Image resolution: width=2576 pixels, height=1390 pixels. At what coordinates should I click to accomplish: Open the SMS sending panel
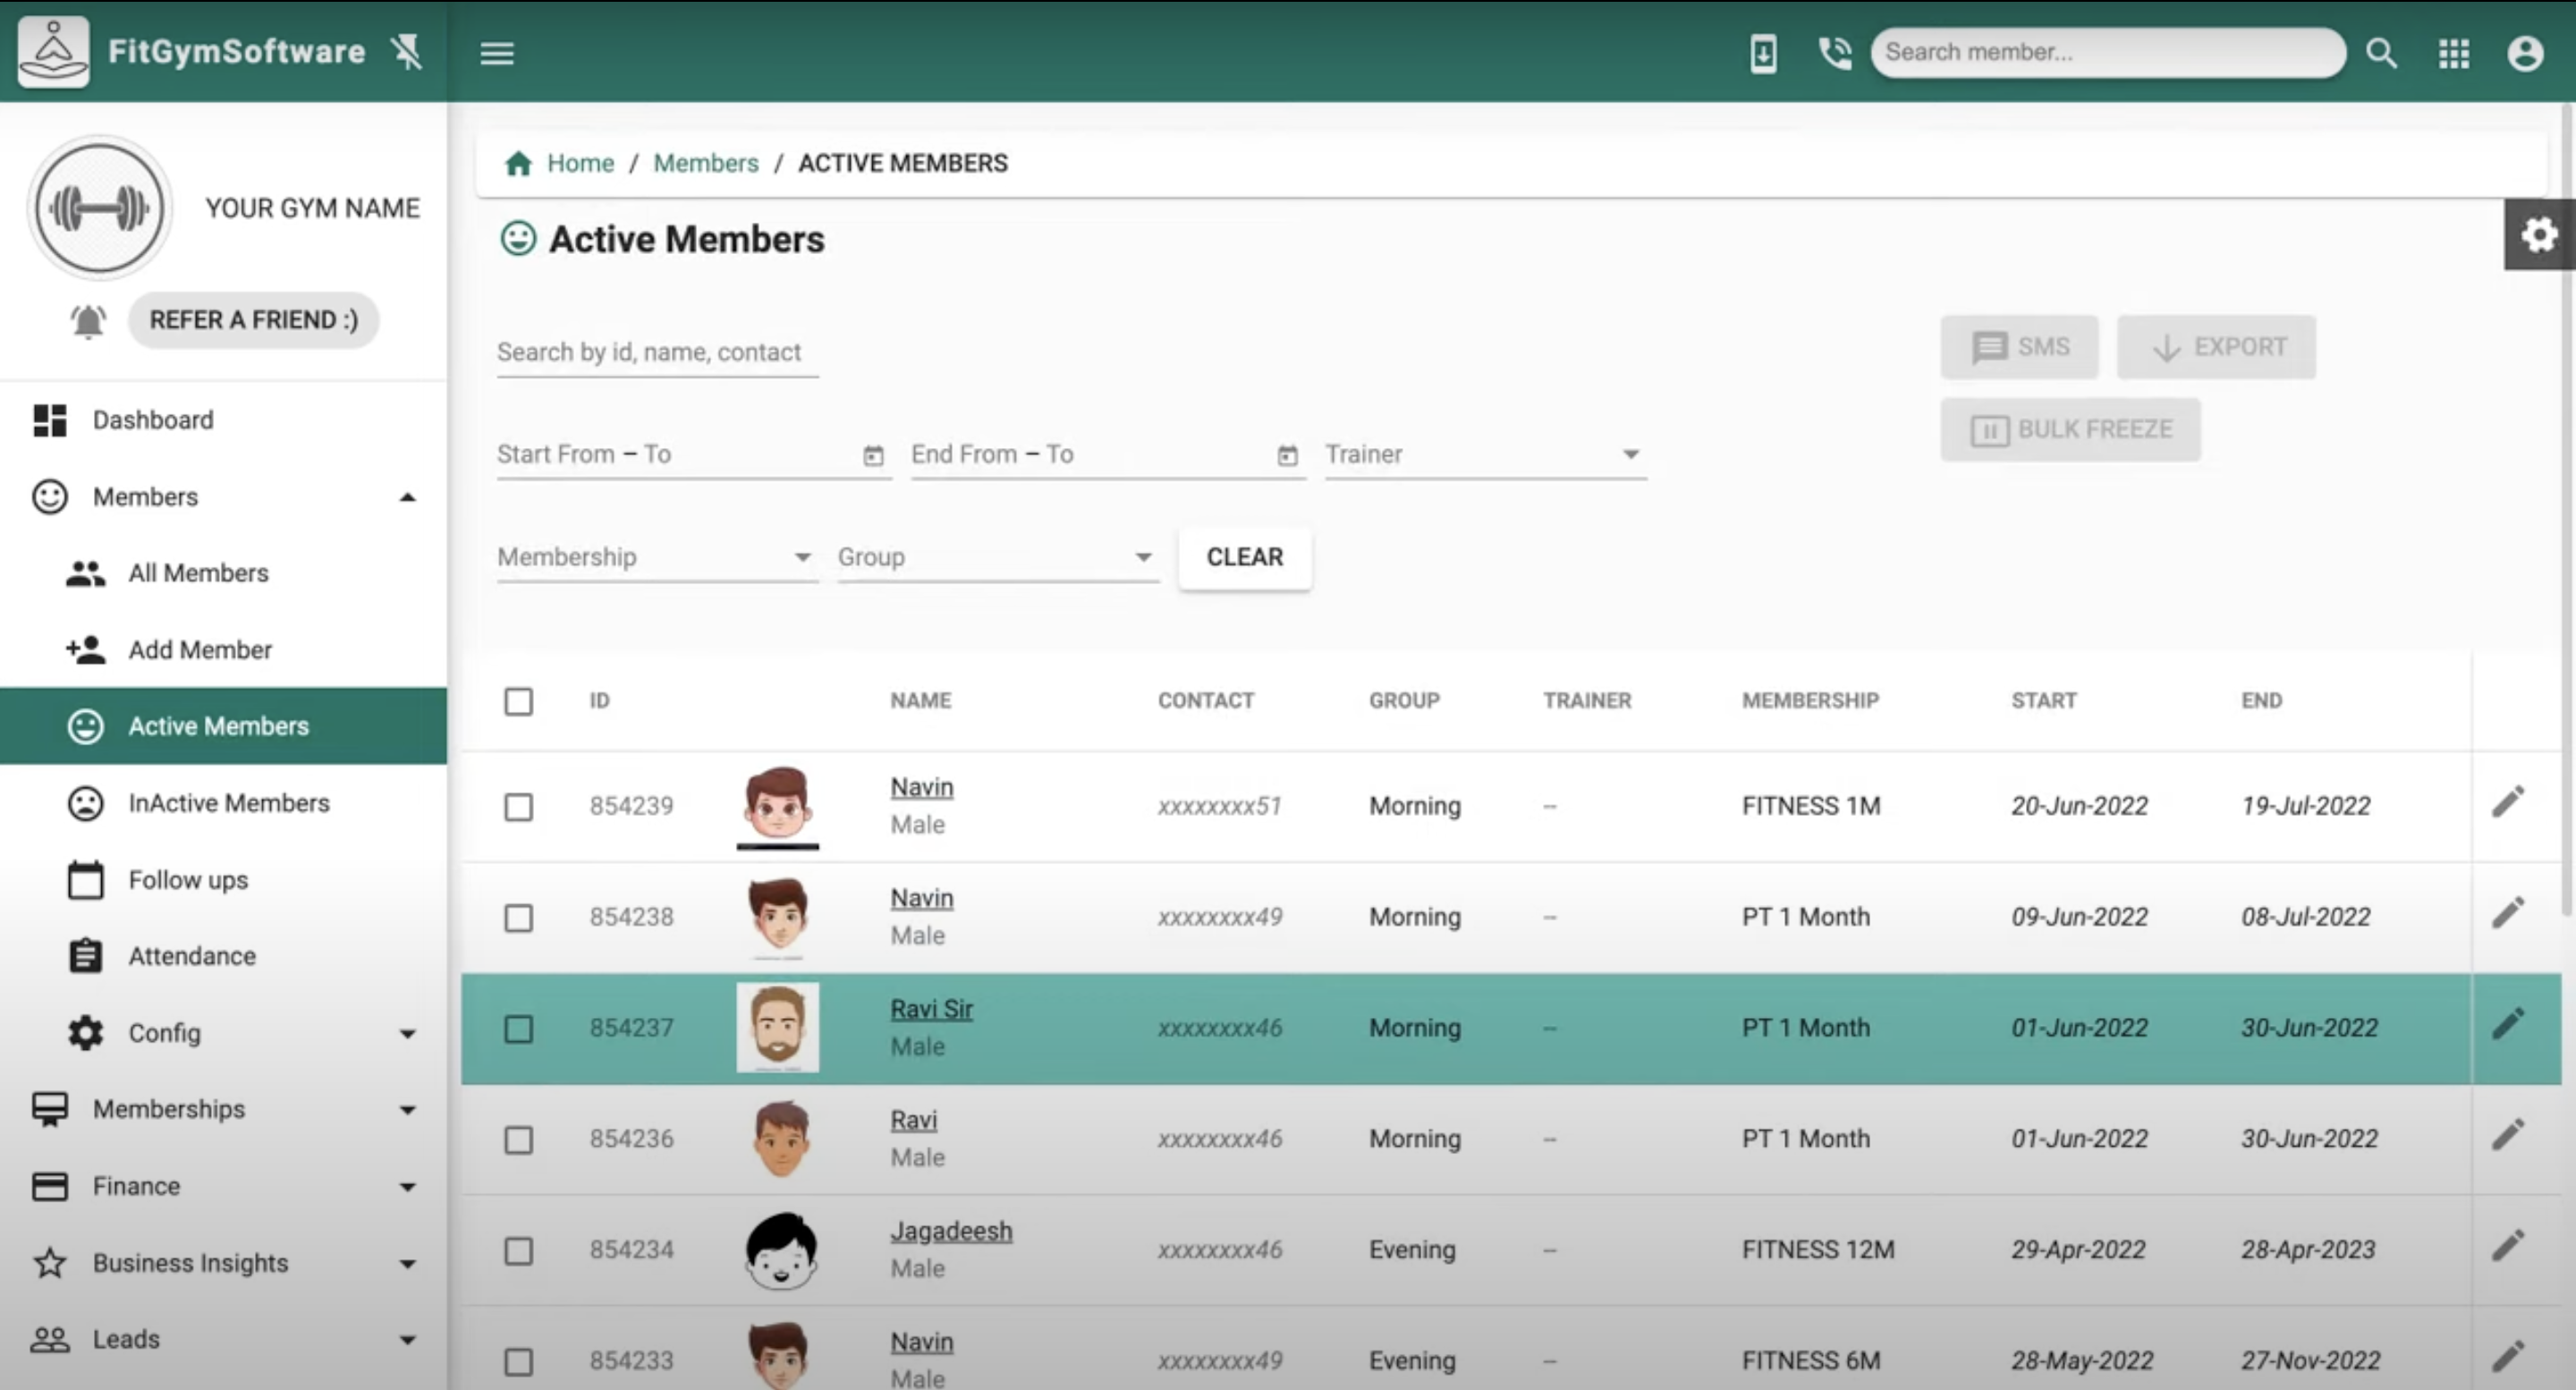click(x=2019, y=347)
